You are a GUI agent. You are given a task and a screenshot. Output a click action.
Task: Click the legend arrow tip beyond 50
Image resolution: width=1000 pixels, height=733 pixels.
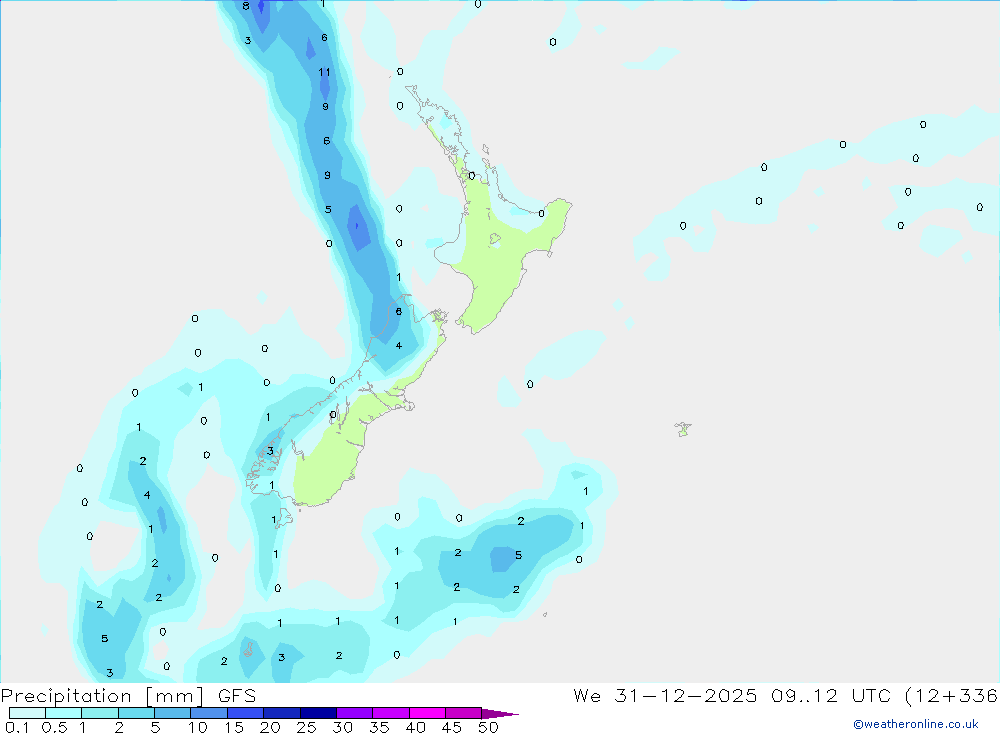501,713
